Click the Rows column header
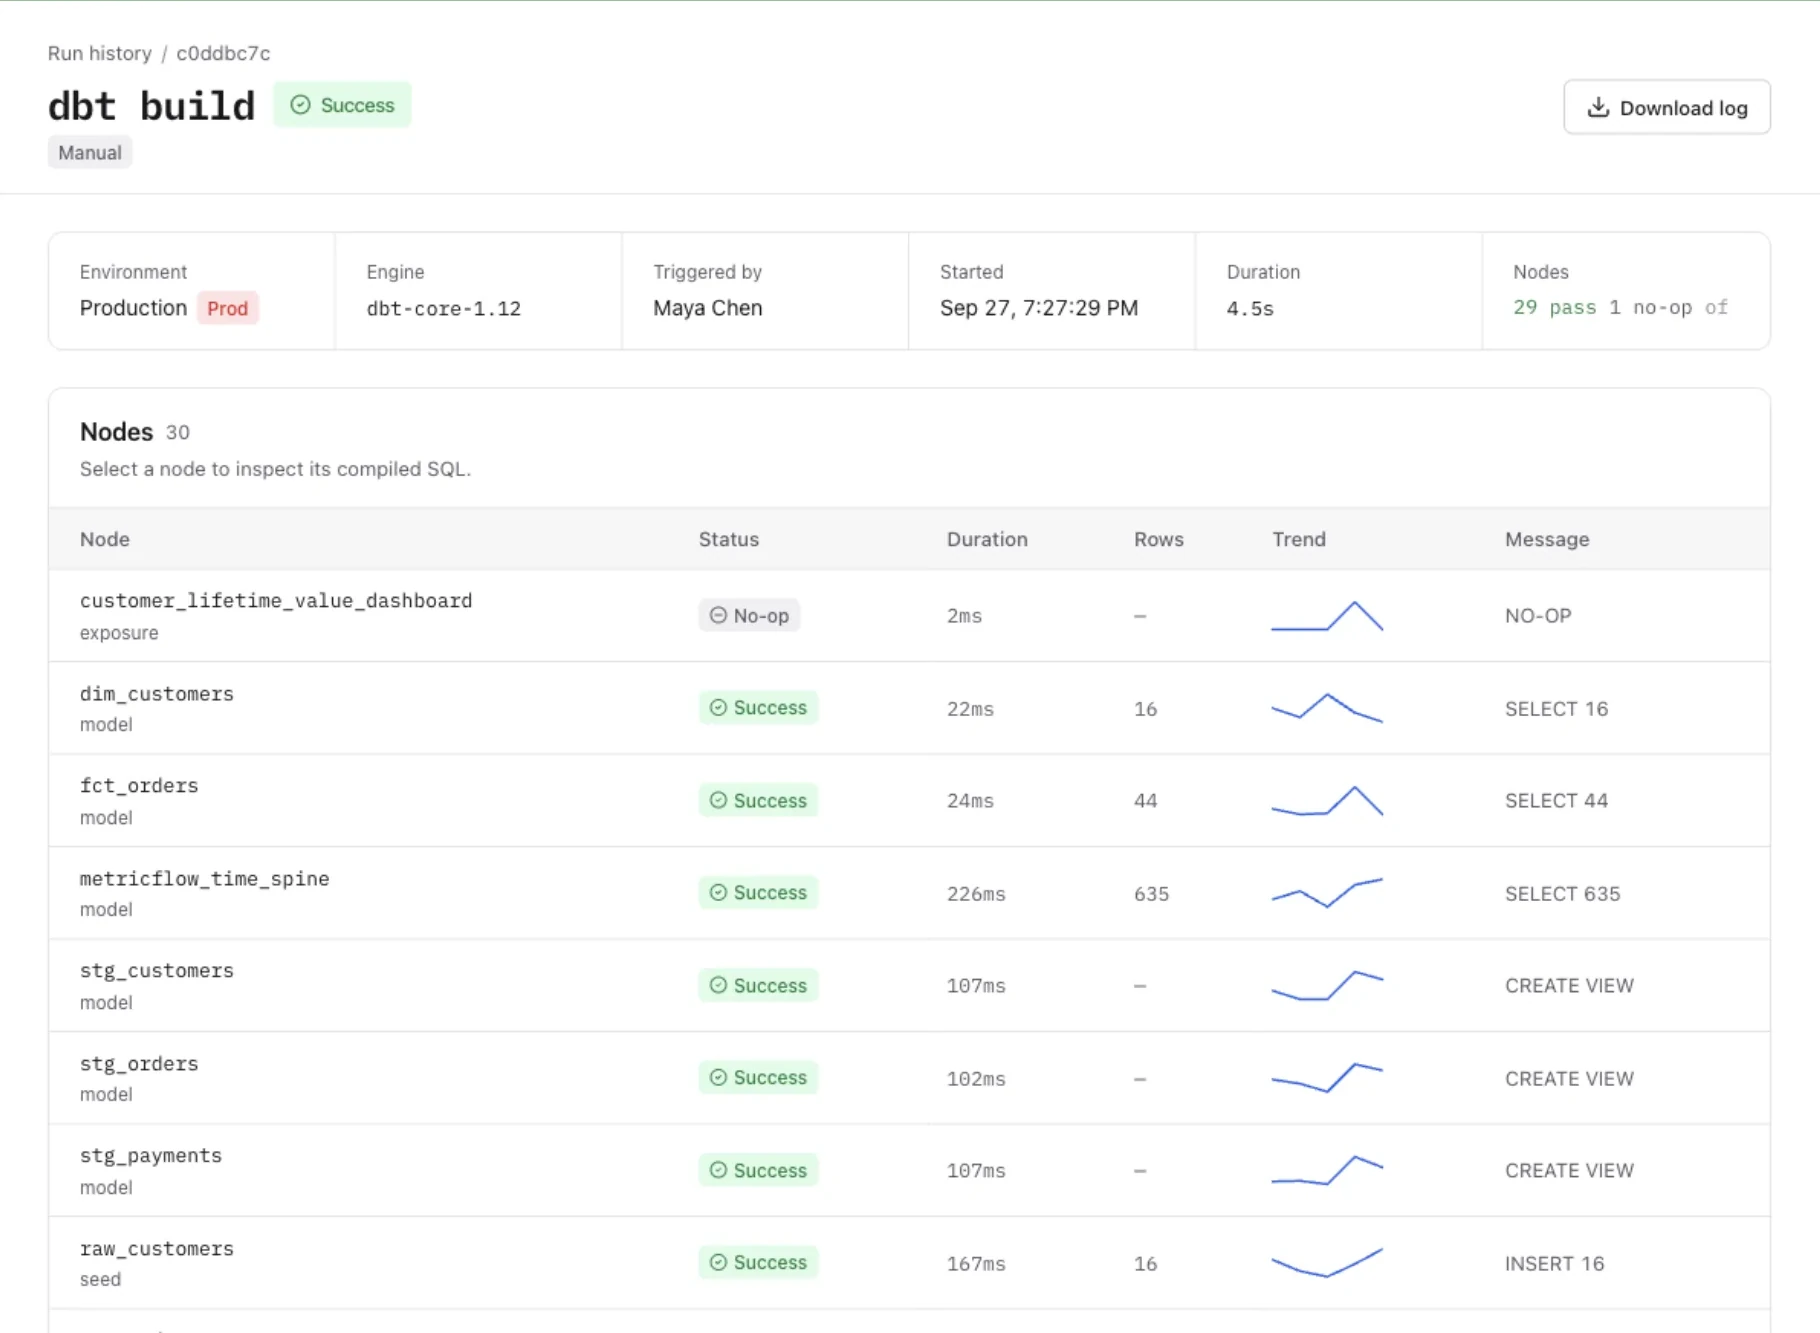The width and height of the screenshot is (1820, 1333). [x=1159, y=539]
